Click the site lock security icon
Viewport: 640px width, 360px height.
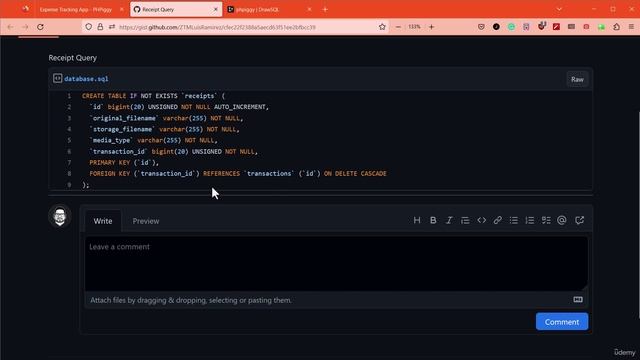(100, 27)
